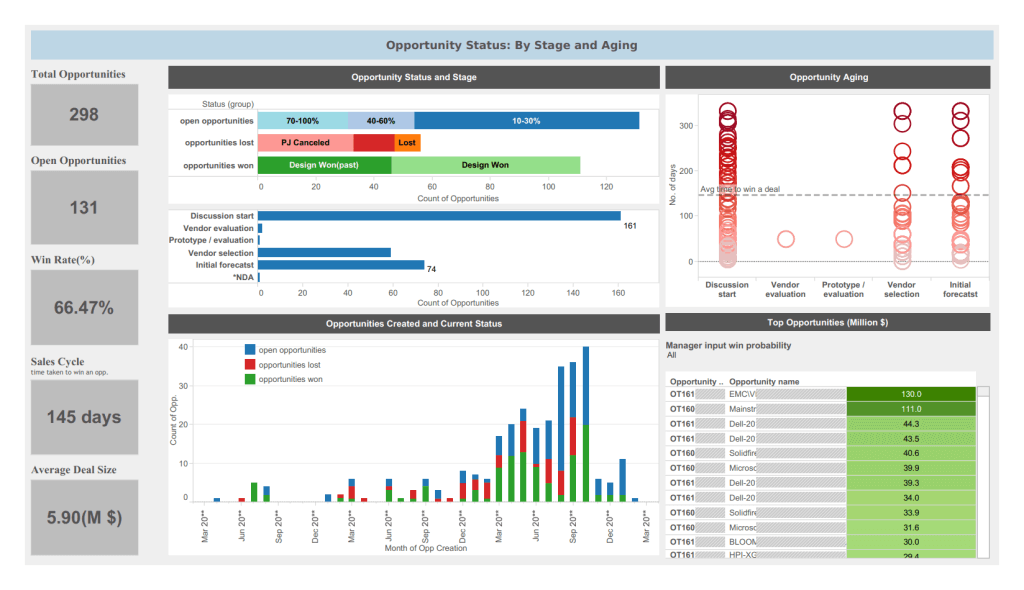Open the Manager input win probability All filter
Viewport: 1024px width, 590px height.
pyautogui.click(x=671, y=355)
